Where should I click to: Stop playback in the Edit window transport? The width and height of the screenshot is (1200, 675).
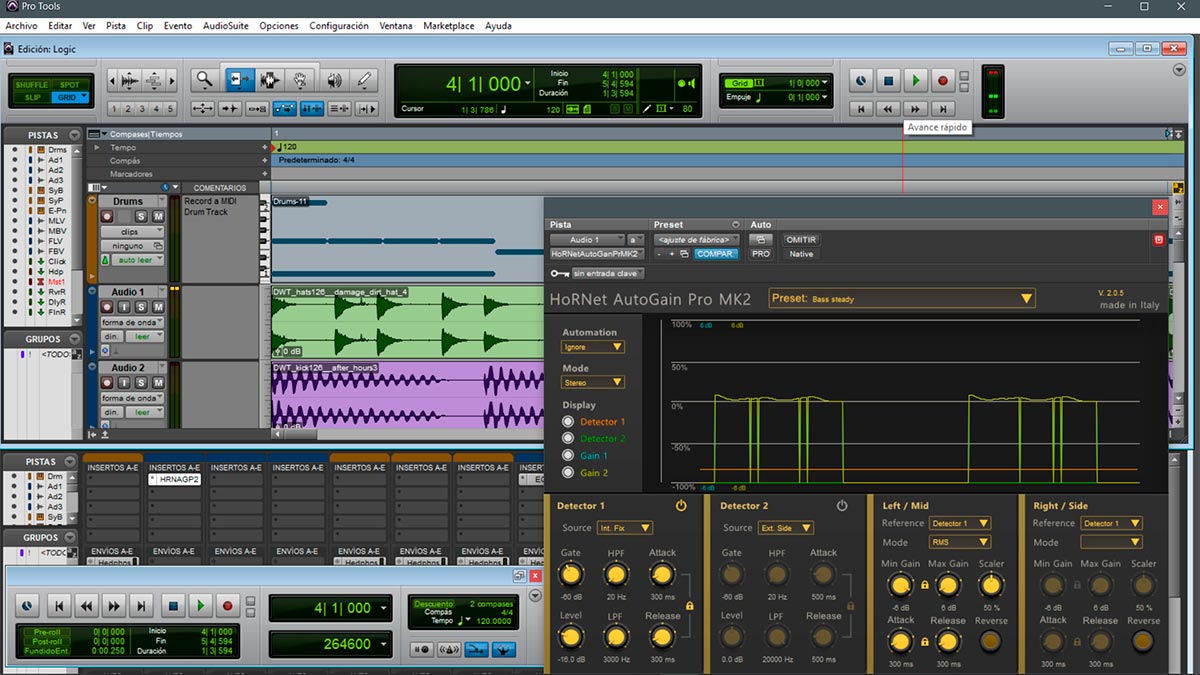coord(888,80)
